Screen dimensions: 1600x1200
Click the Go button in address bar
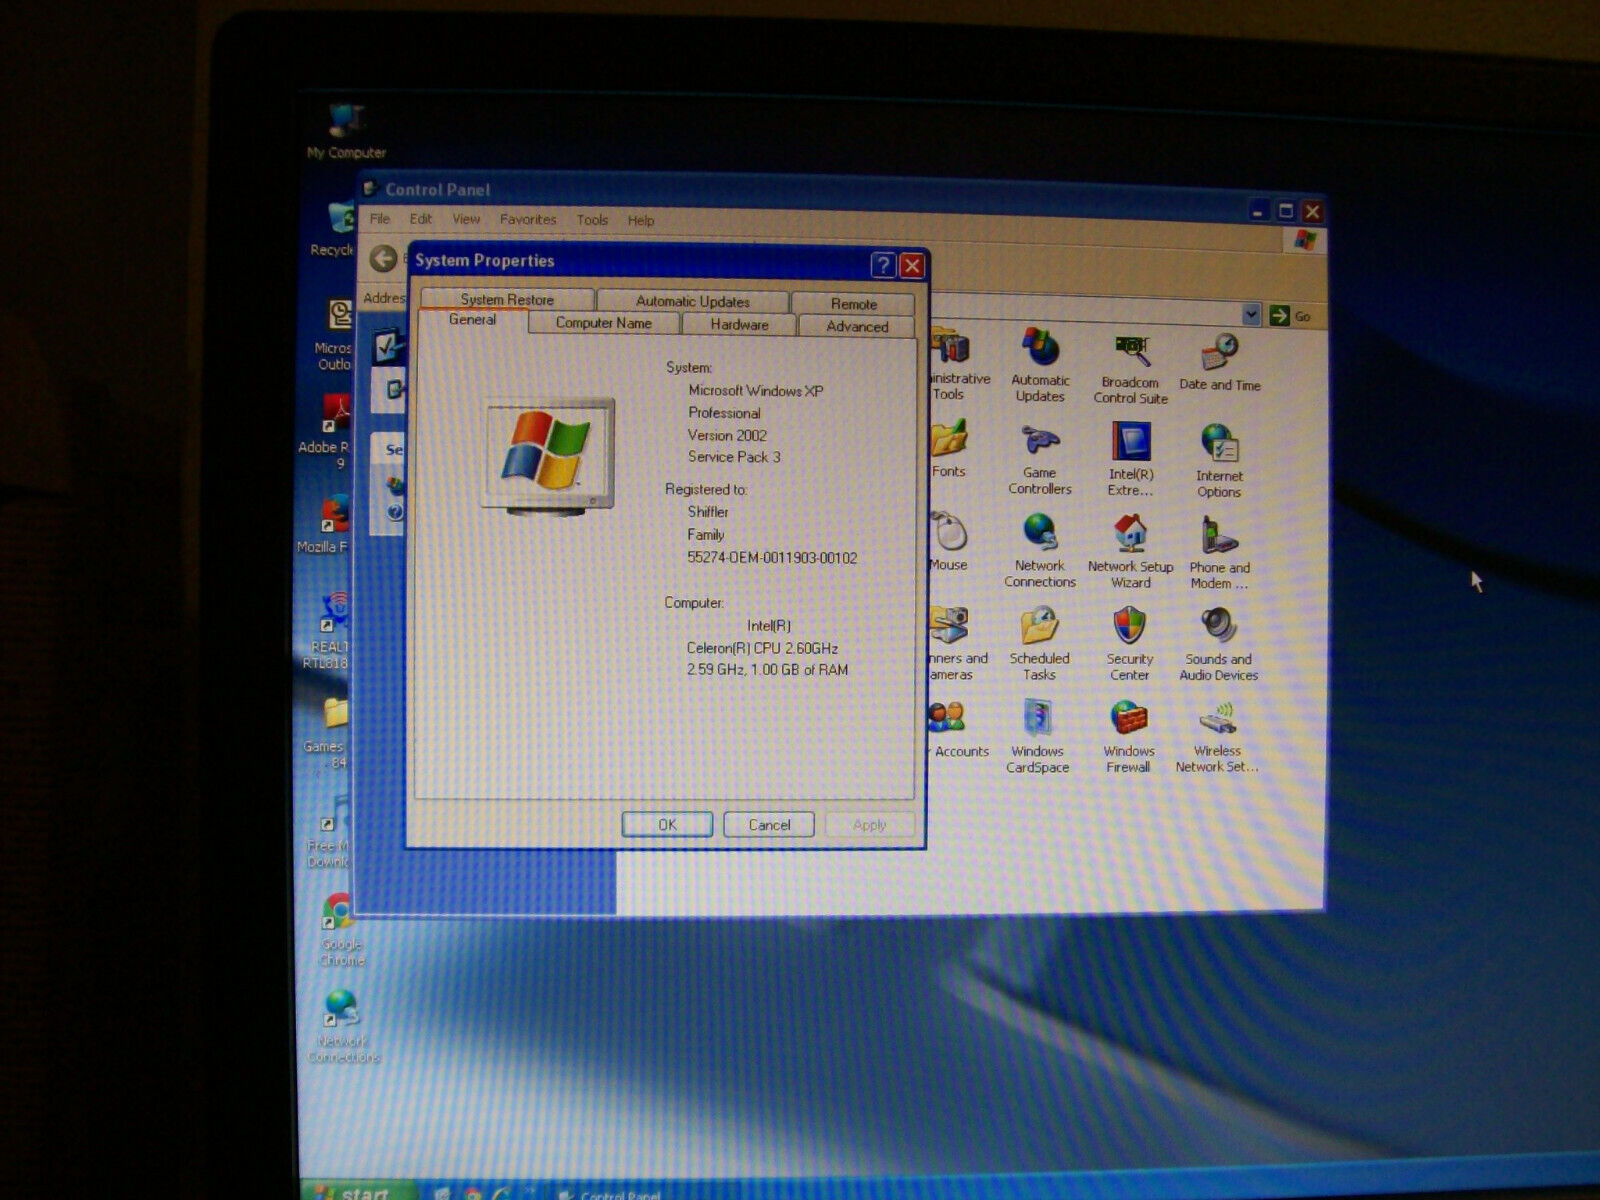click(1290, 316)
